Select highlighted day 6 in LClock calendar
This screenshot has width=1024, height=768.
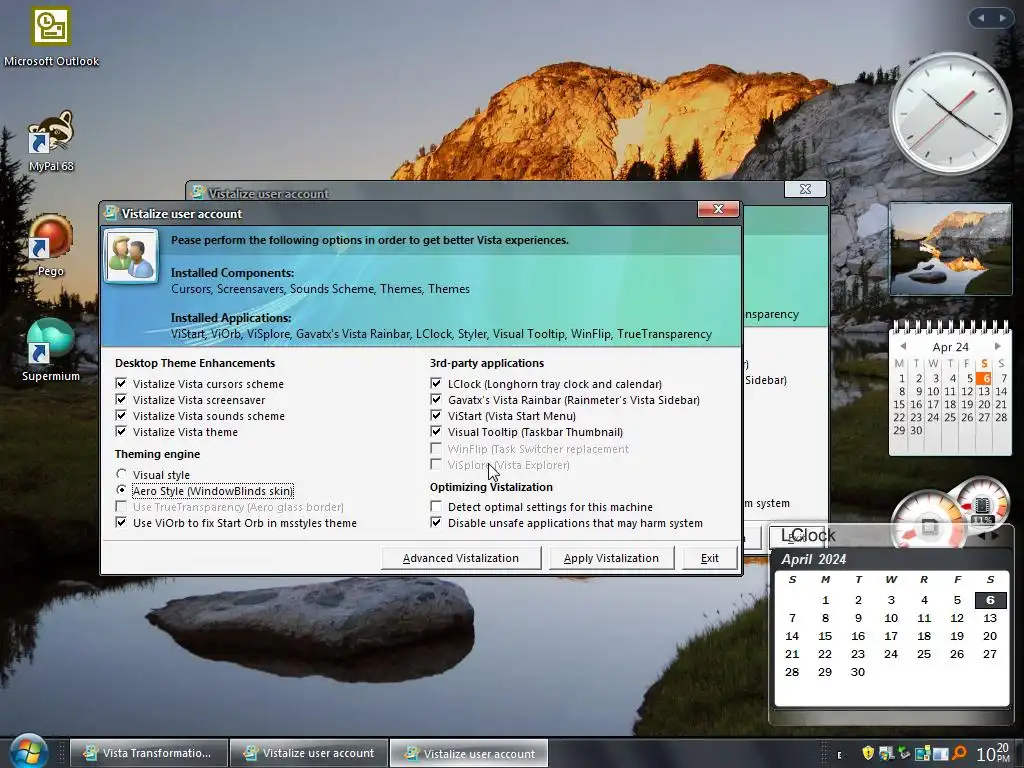click(990, 600)
